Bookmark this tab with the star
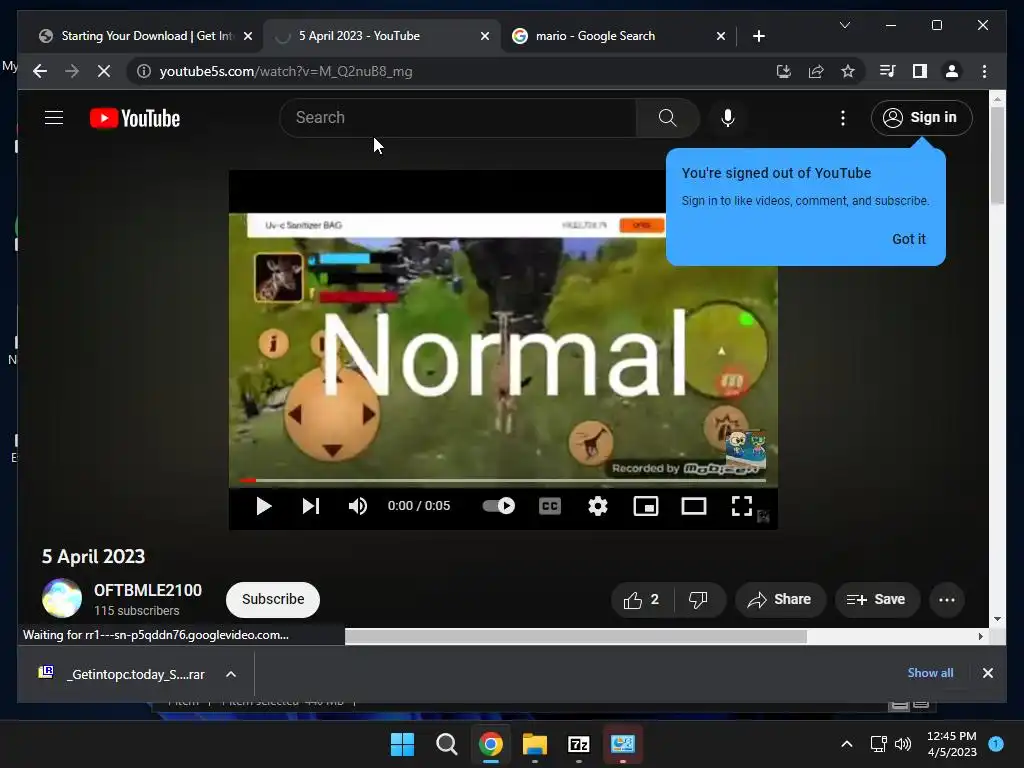Viewport: 1024px width, 768px height. (x=848, y=71)
